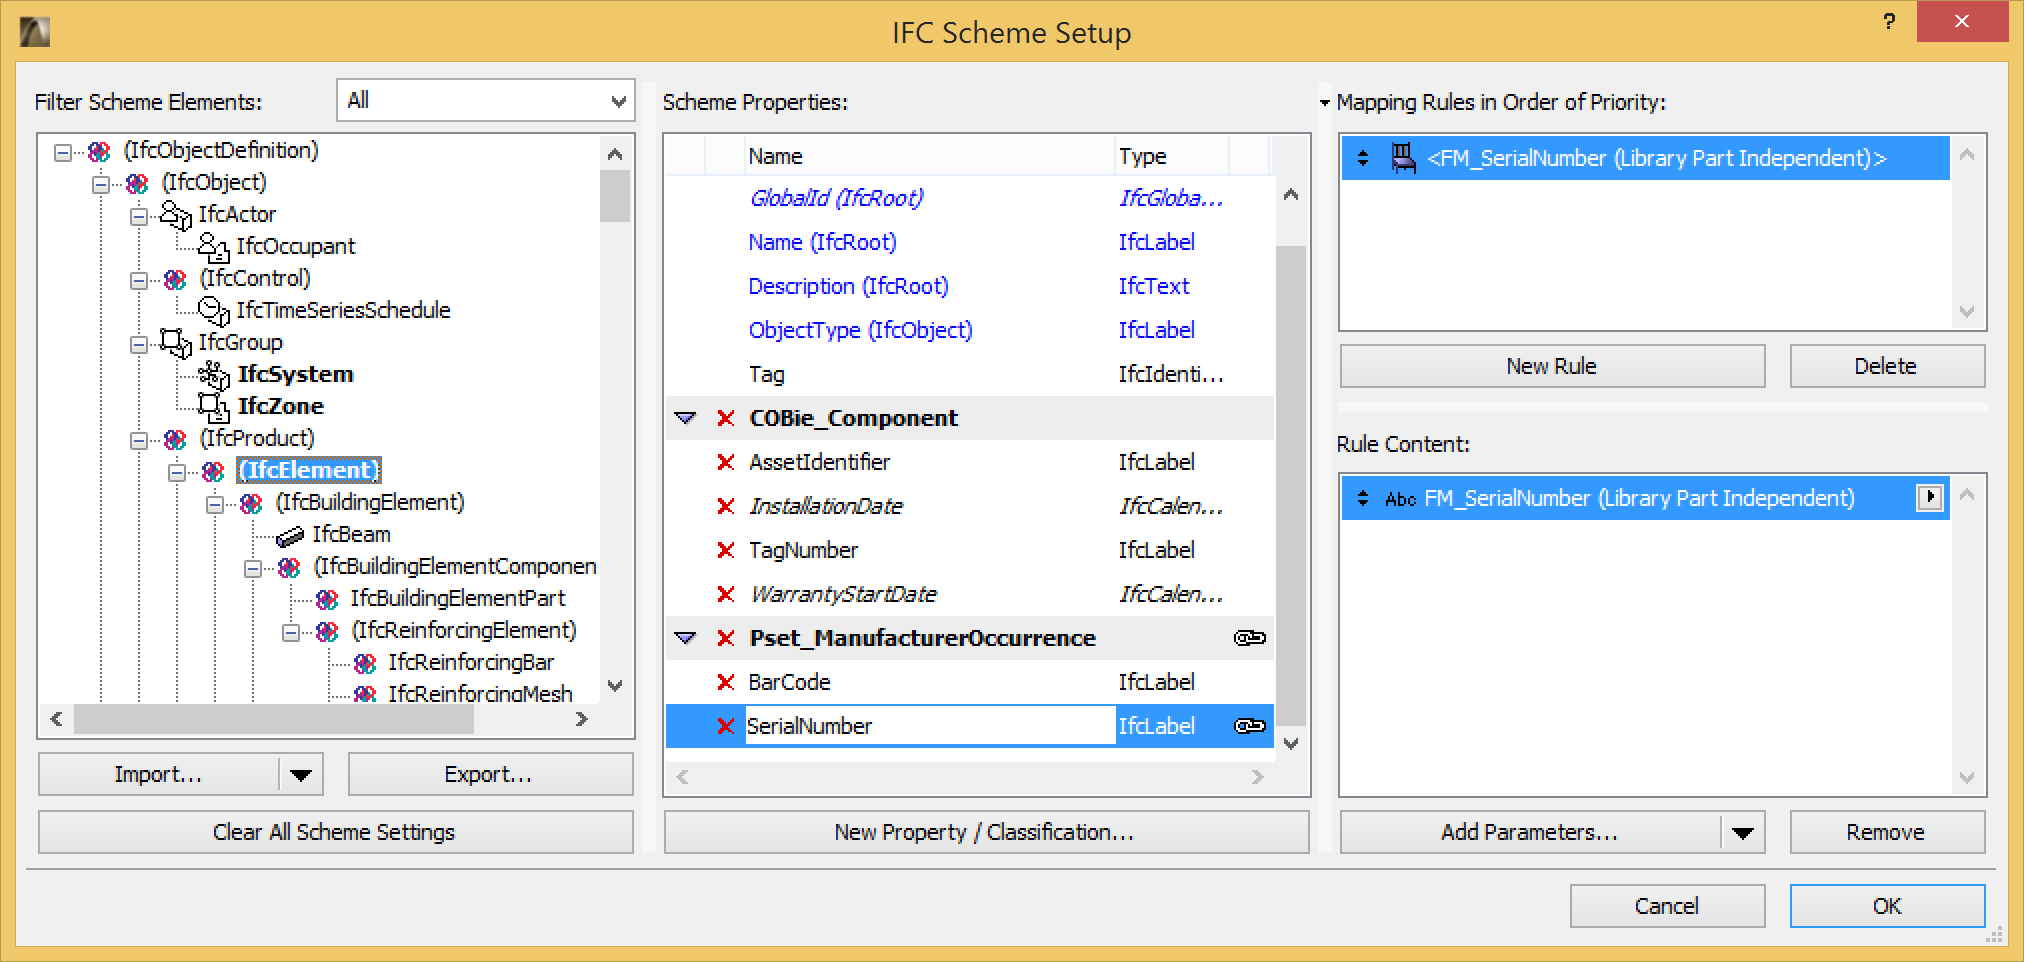Click the Abc icon in the Rule Content entry
This screenshot has width=2024, height=962.
click(x=1400, y=498)
